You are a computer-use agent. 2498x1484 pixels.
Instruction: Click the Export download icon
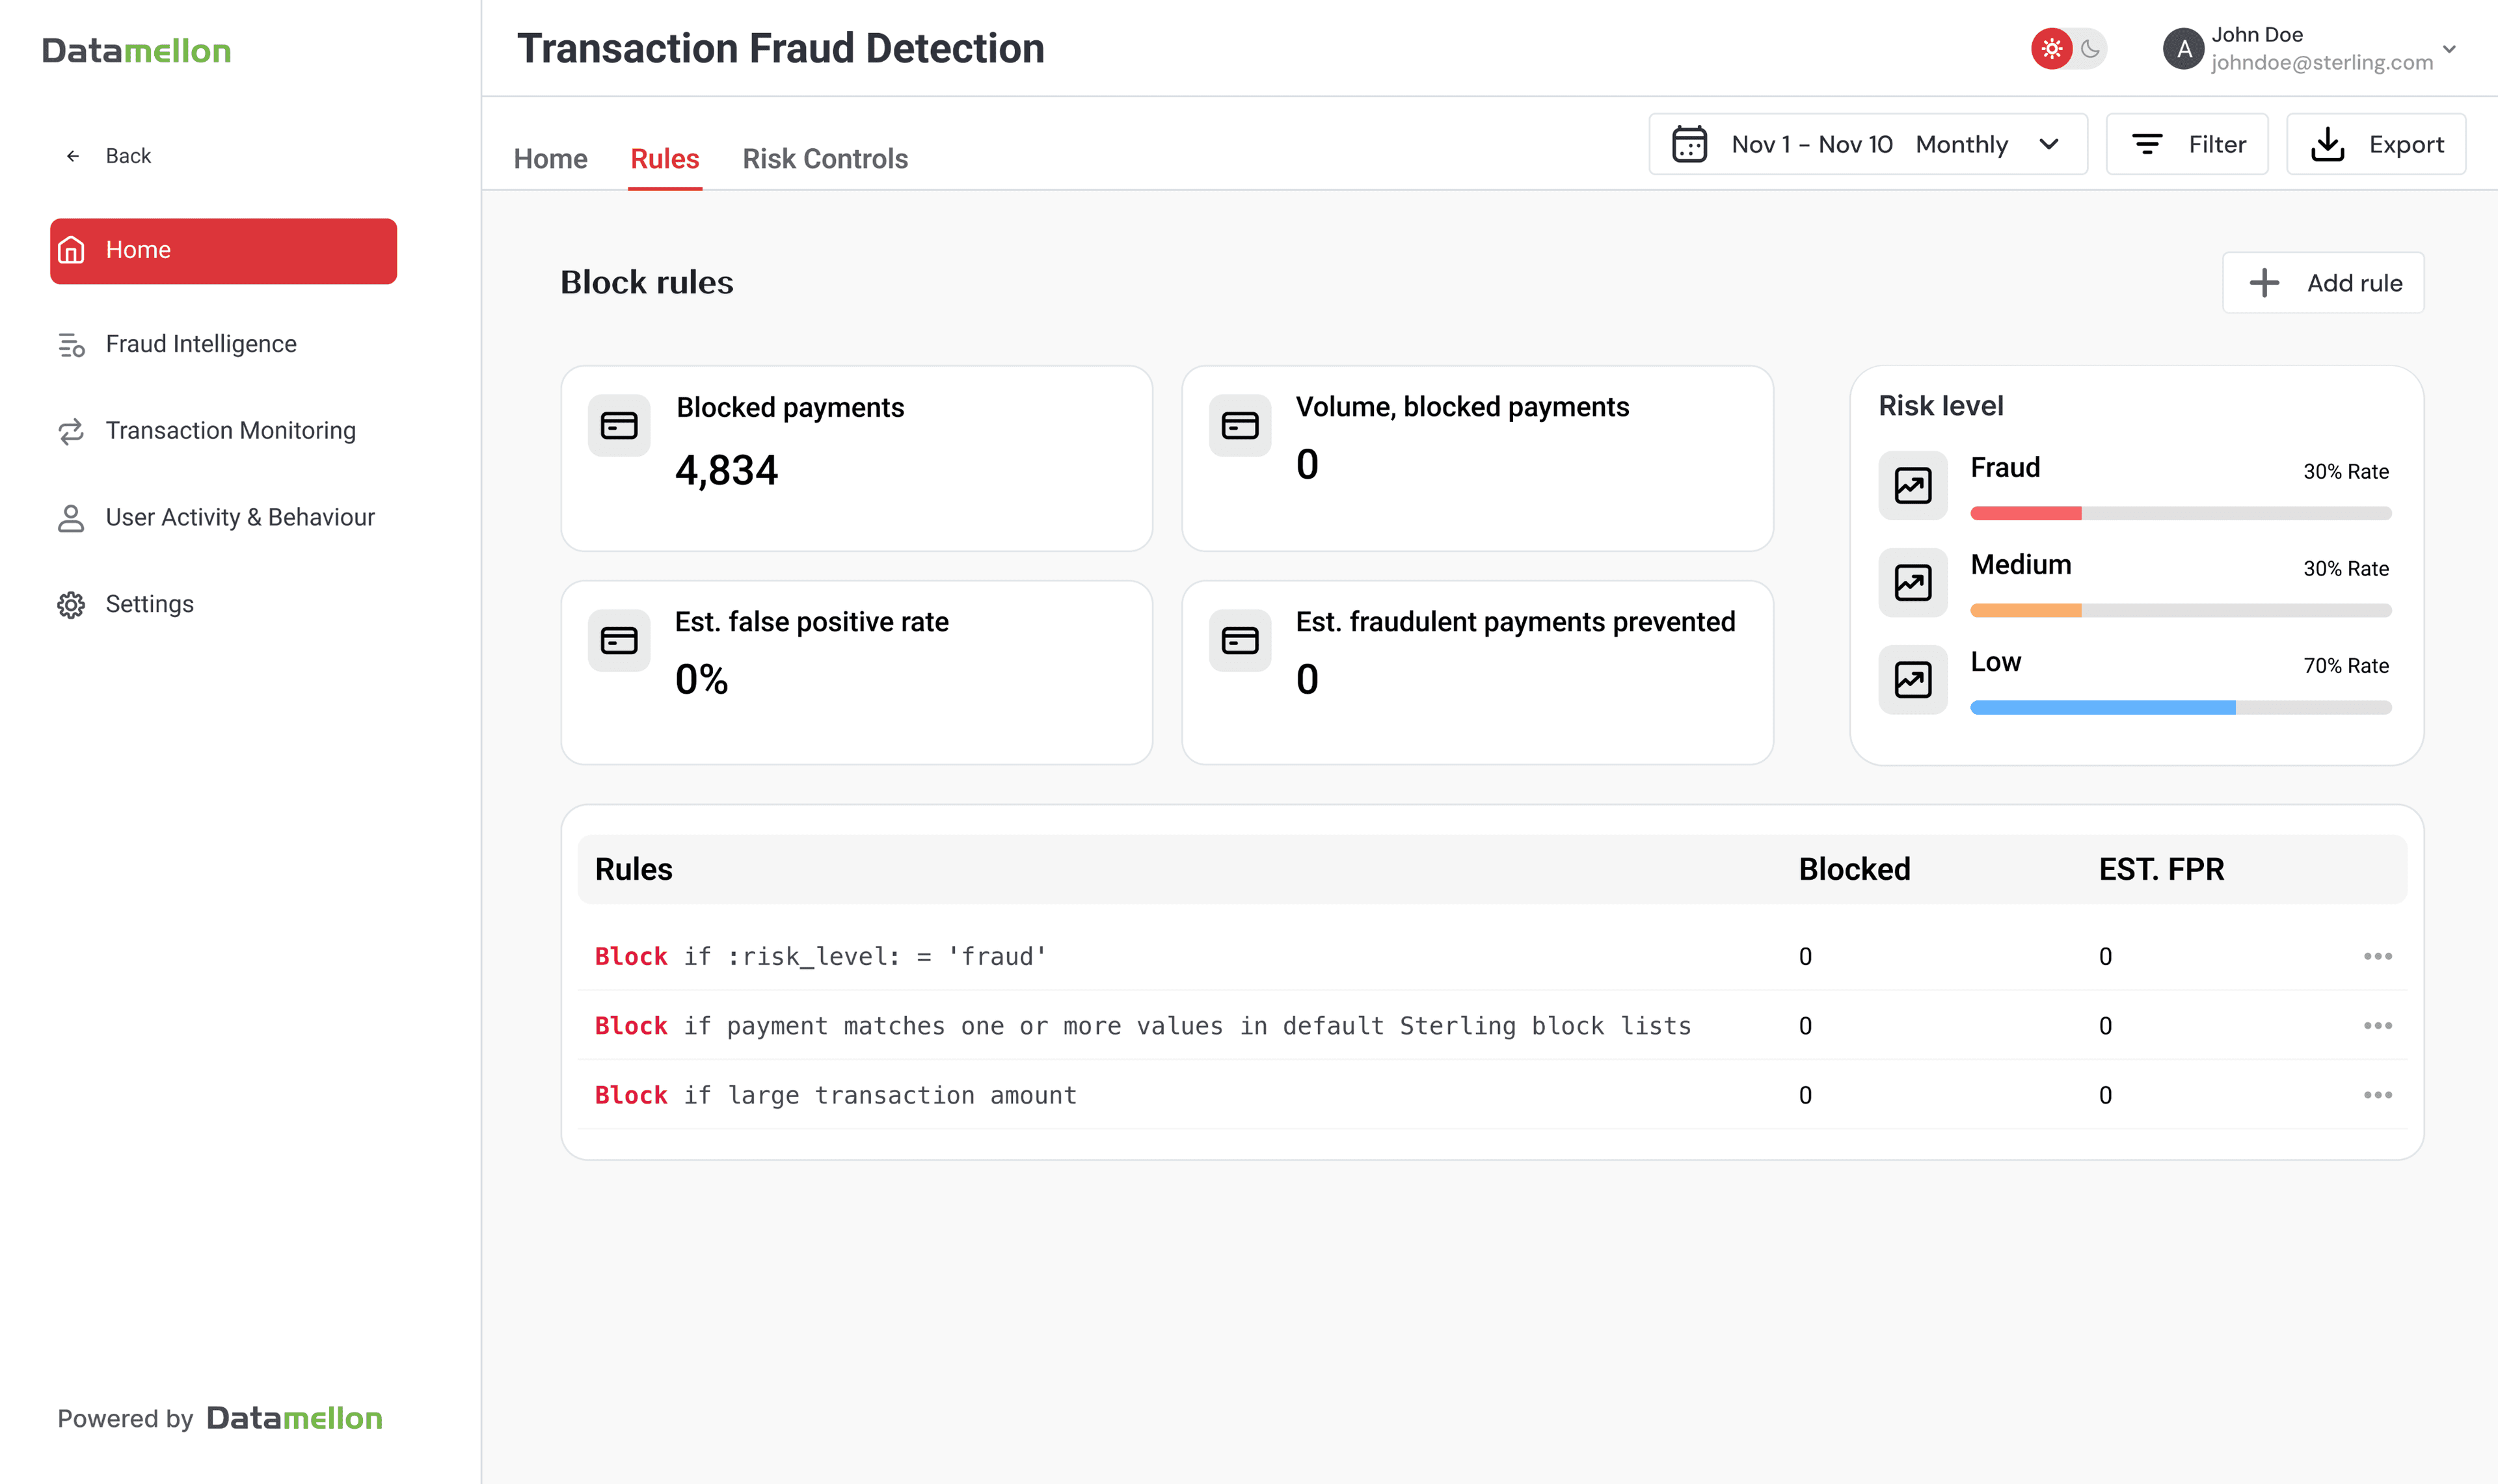pos(2329,143)
